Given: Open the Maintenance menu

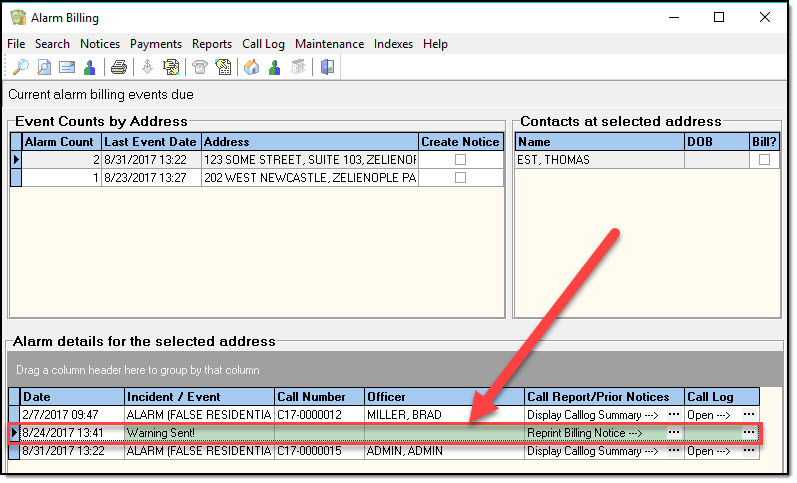Looking at the screenshot, I should point(329,44).
